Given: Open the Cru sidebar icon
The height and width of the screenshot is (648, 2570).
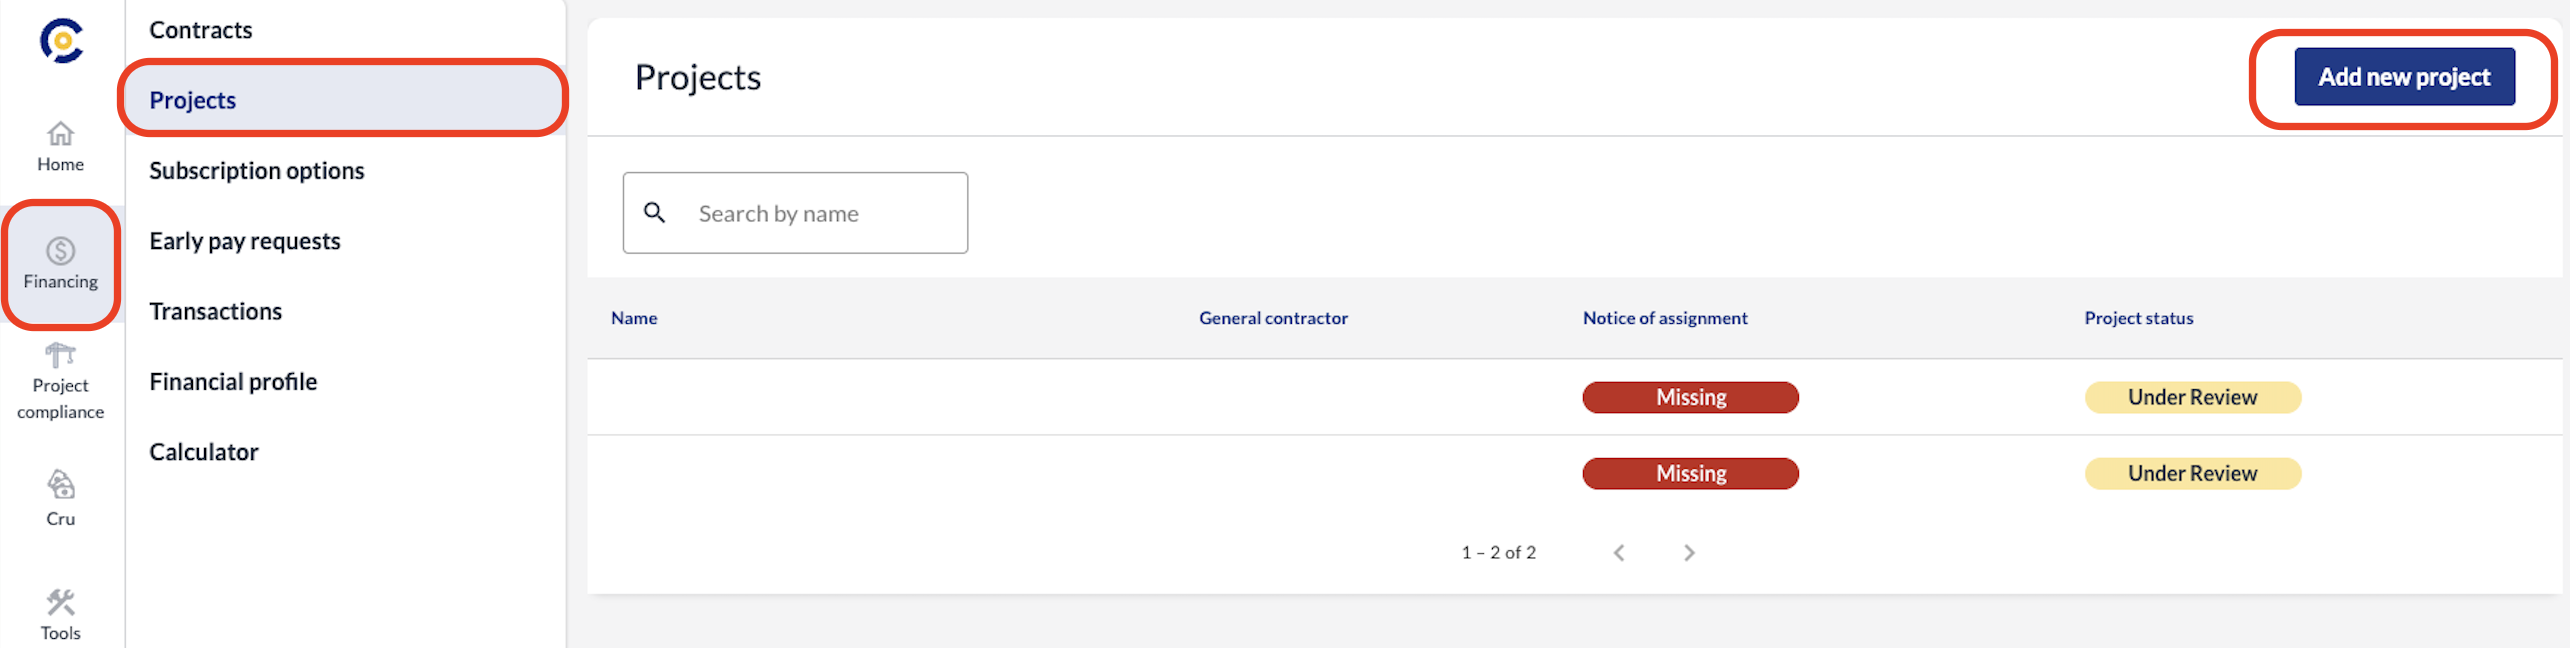Looking at the screenshot, I should click(60, 485).
